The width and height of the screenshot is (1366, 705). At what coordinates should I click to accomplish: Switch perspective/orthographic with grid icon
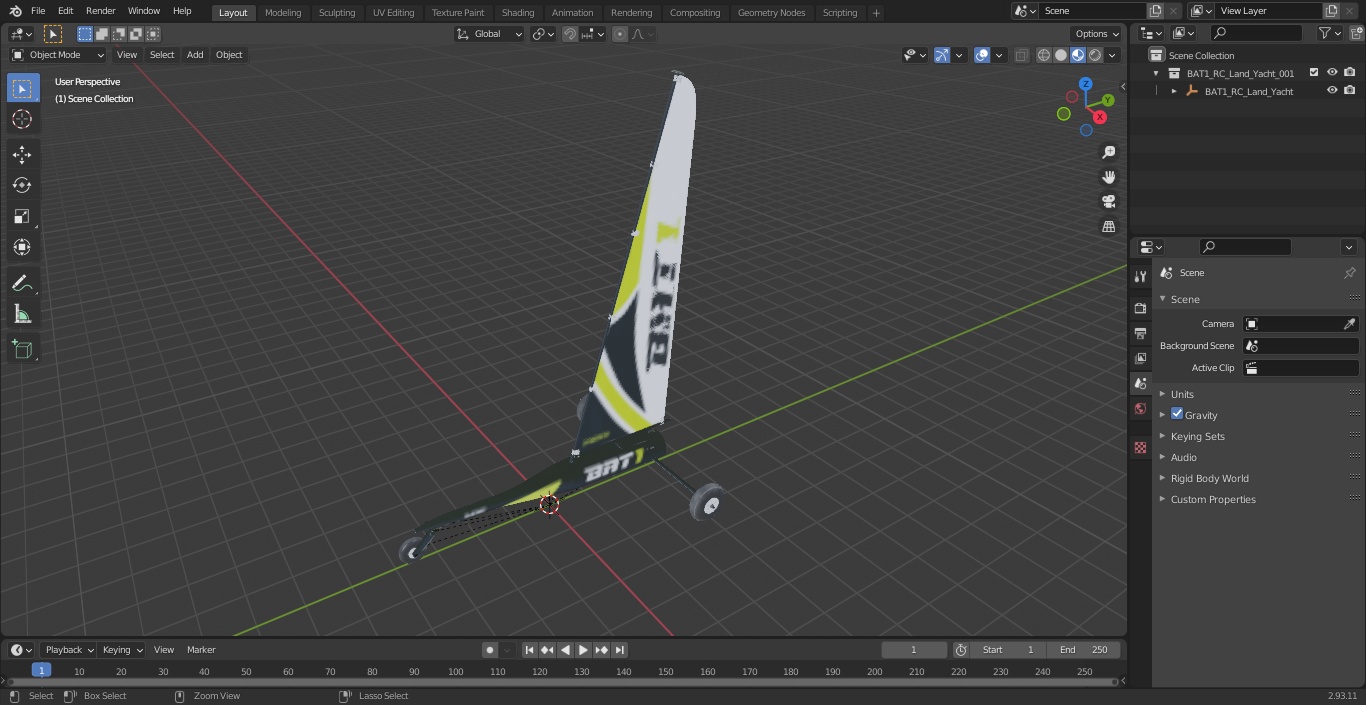(x=1108, y=227)
